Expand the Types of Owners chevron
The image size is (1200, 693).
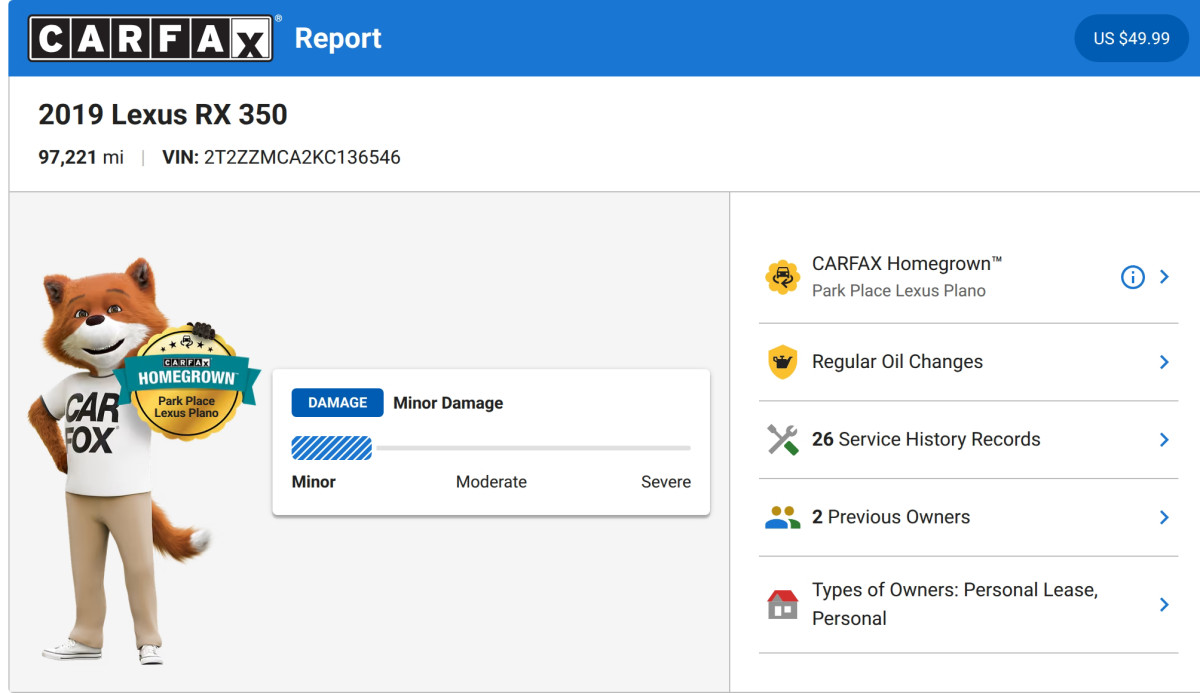pos(1164,604)
